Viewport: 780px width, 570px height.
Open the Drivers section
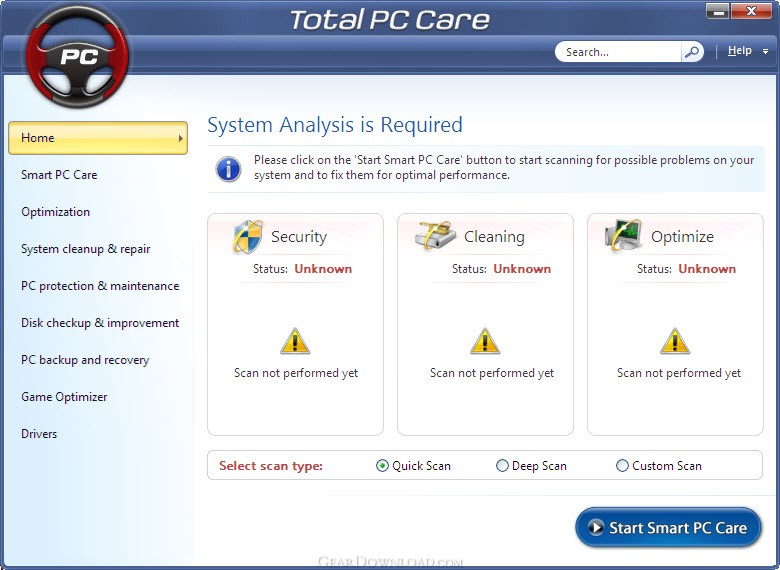[39, 434]
